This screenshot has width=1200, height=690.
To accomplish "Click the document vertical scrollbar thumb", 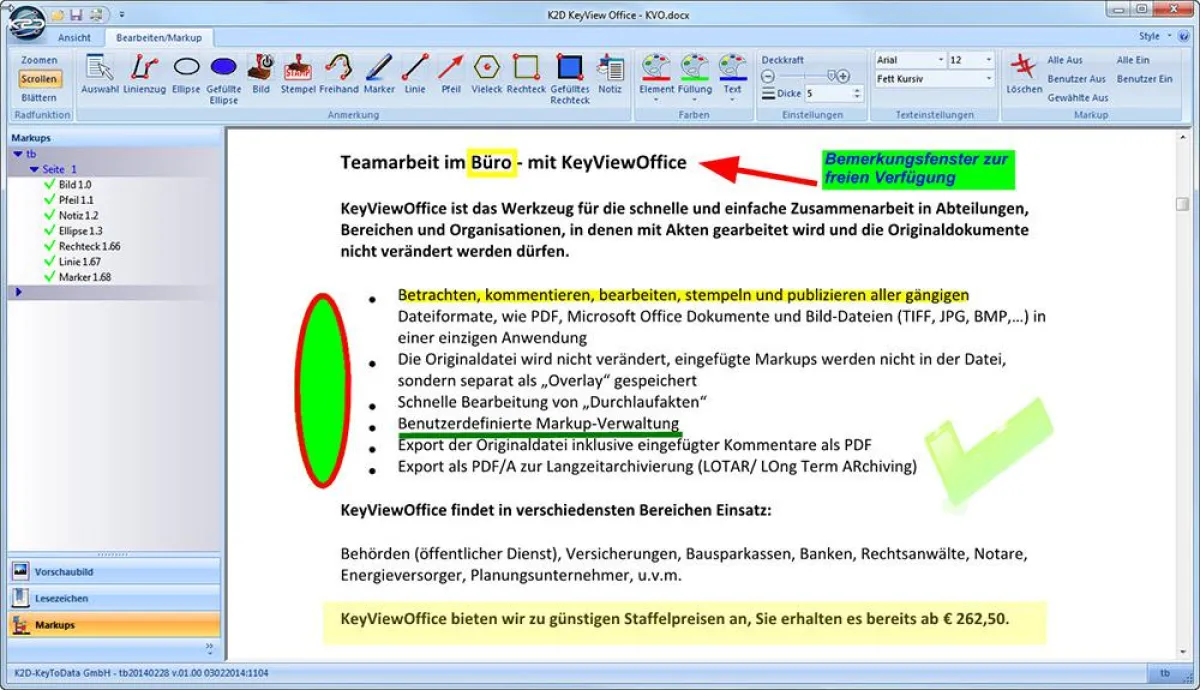I will click(1182, 204).
